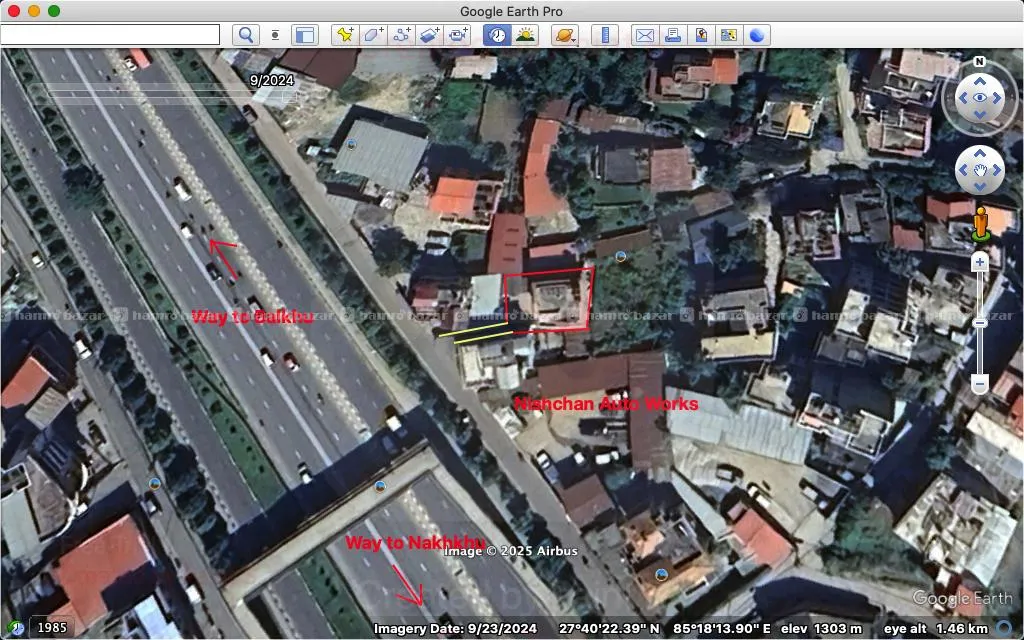Email the current view
Image resolution: width=1024 pixels, height=640 pixels.
pos(642,34)
